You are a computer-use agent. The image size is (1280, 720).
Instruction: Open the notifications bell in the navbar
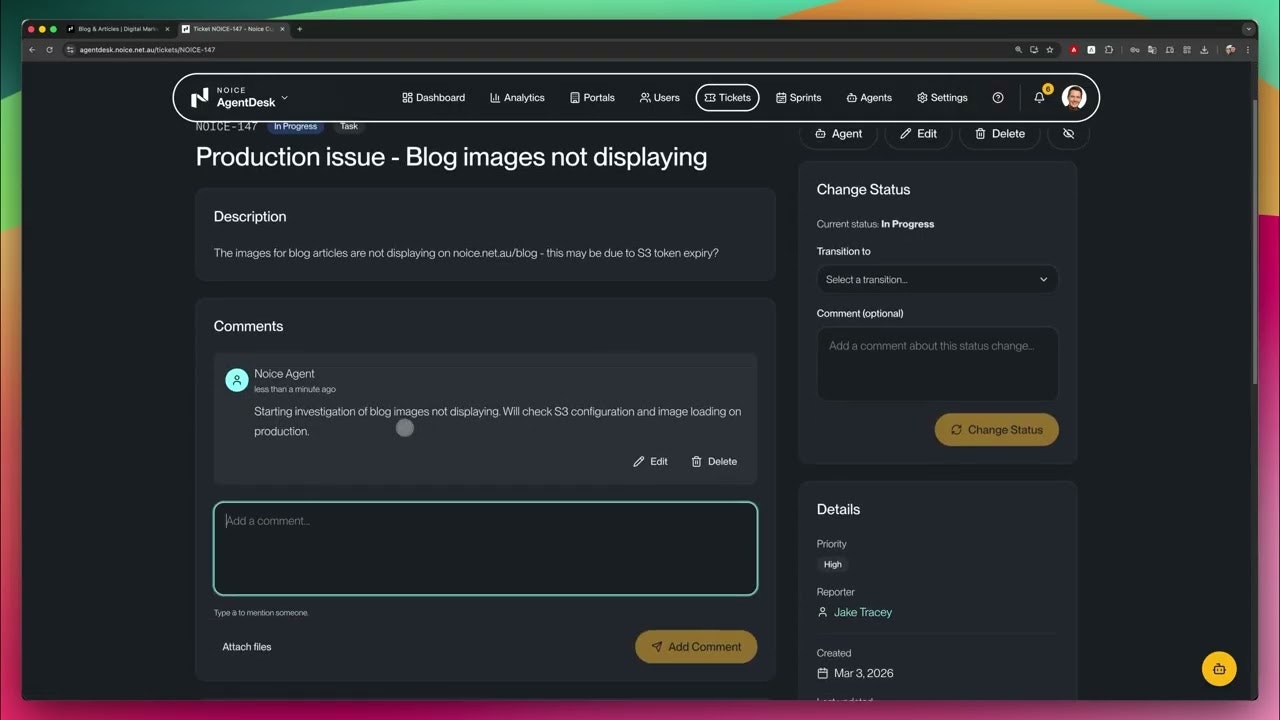1038,97
